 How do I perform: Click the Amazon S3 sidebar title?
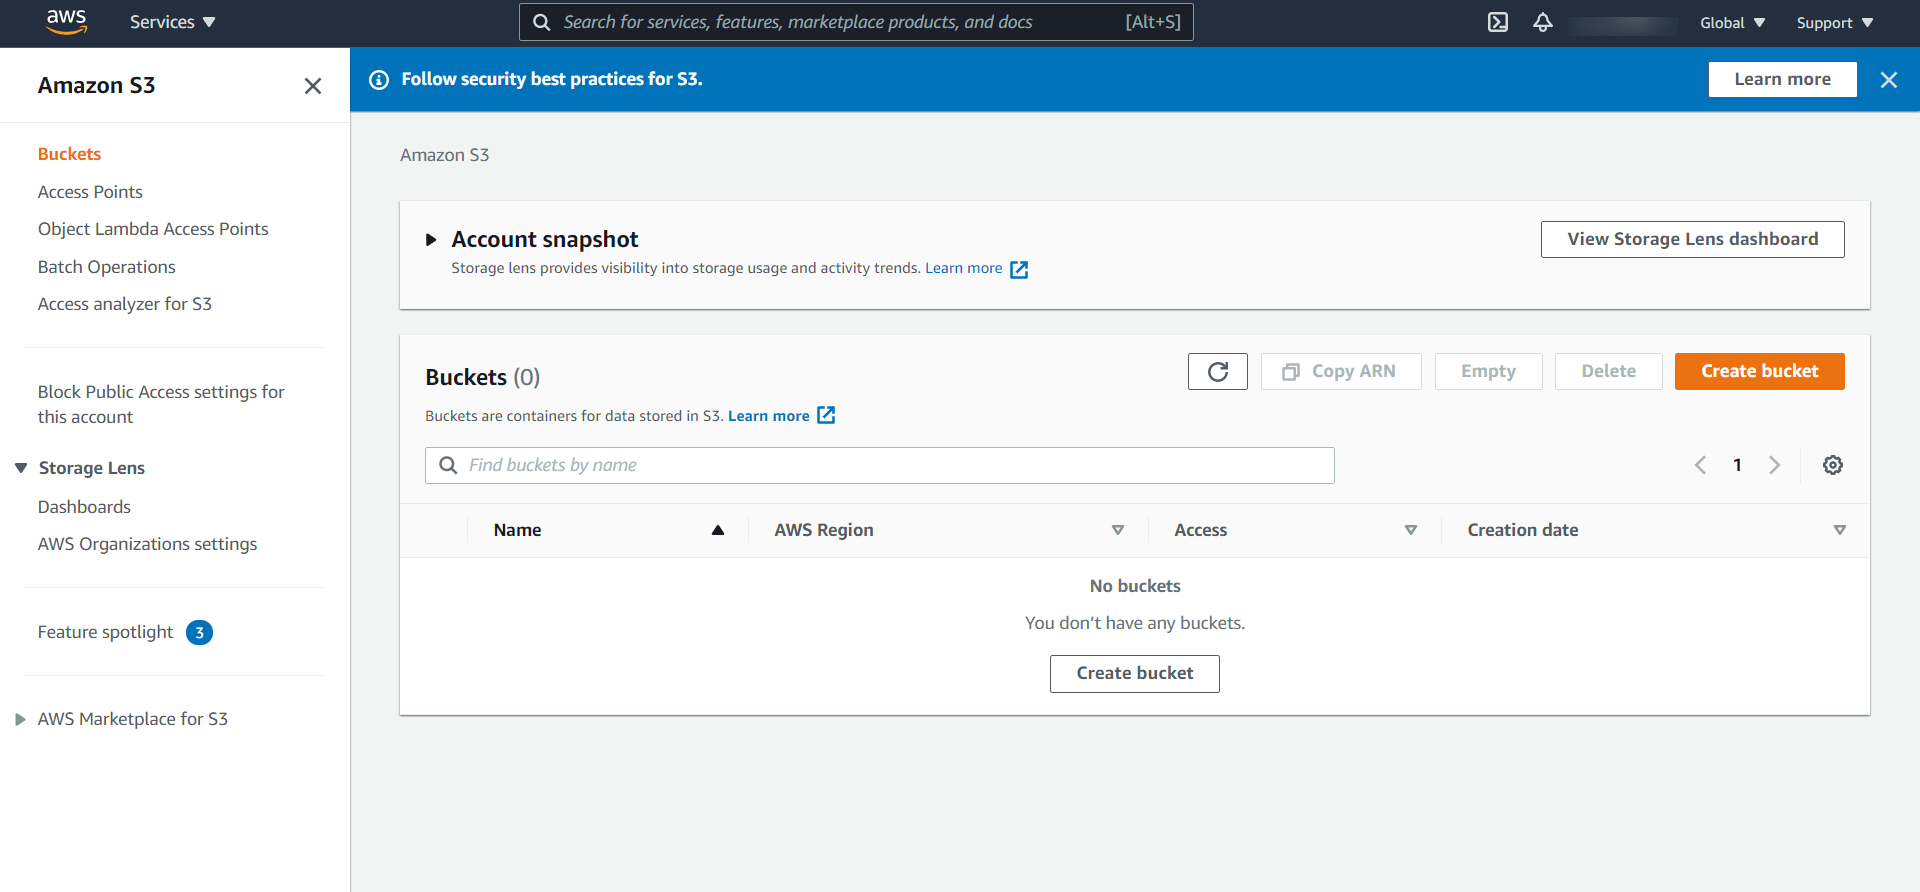(96, 86)
